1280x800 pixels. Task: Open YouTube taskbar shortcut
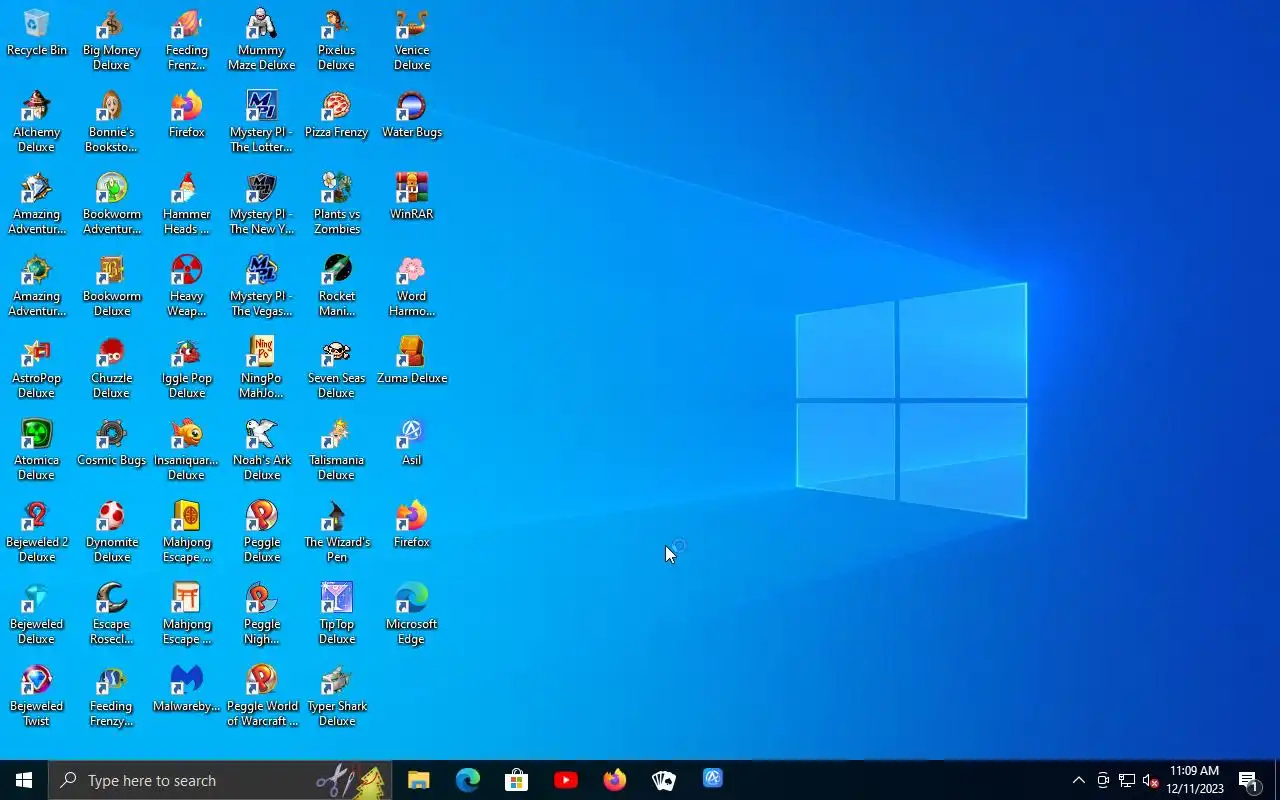tap(565, 780)
